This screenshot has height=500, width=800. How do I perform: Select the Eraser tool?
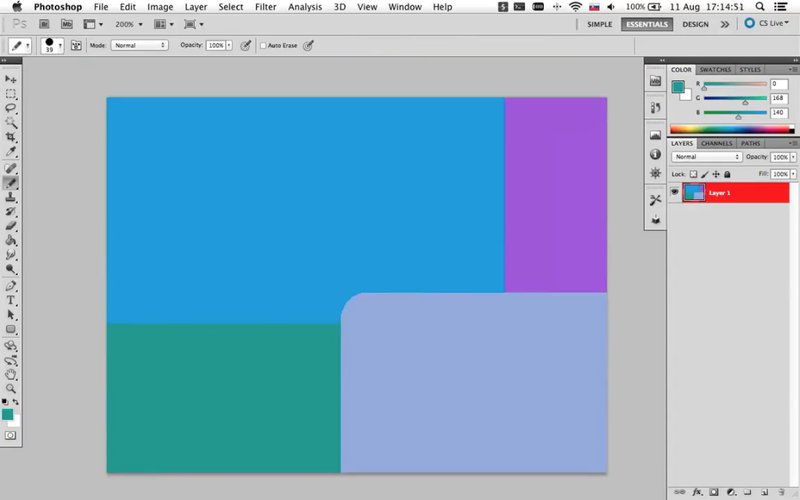(x=11, y=226)
